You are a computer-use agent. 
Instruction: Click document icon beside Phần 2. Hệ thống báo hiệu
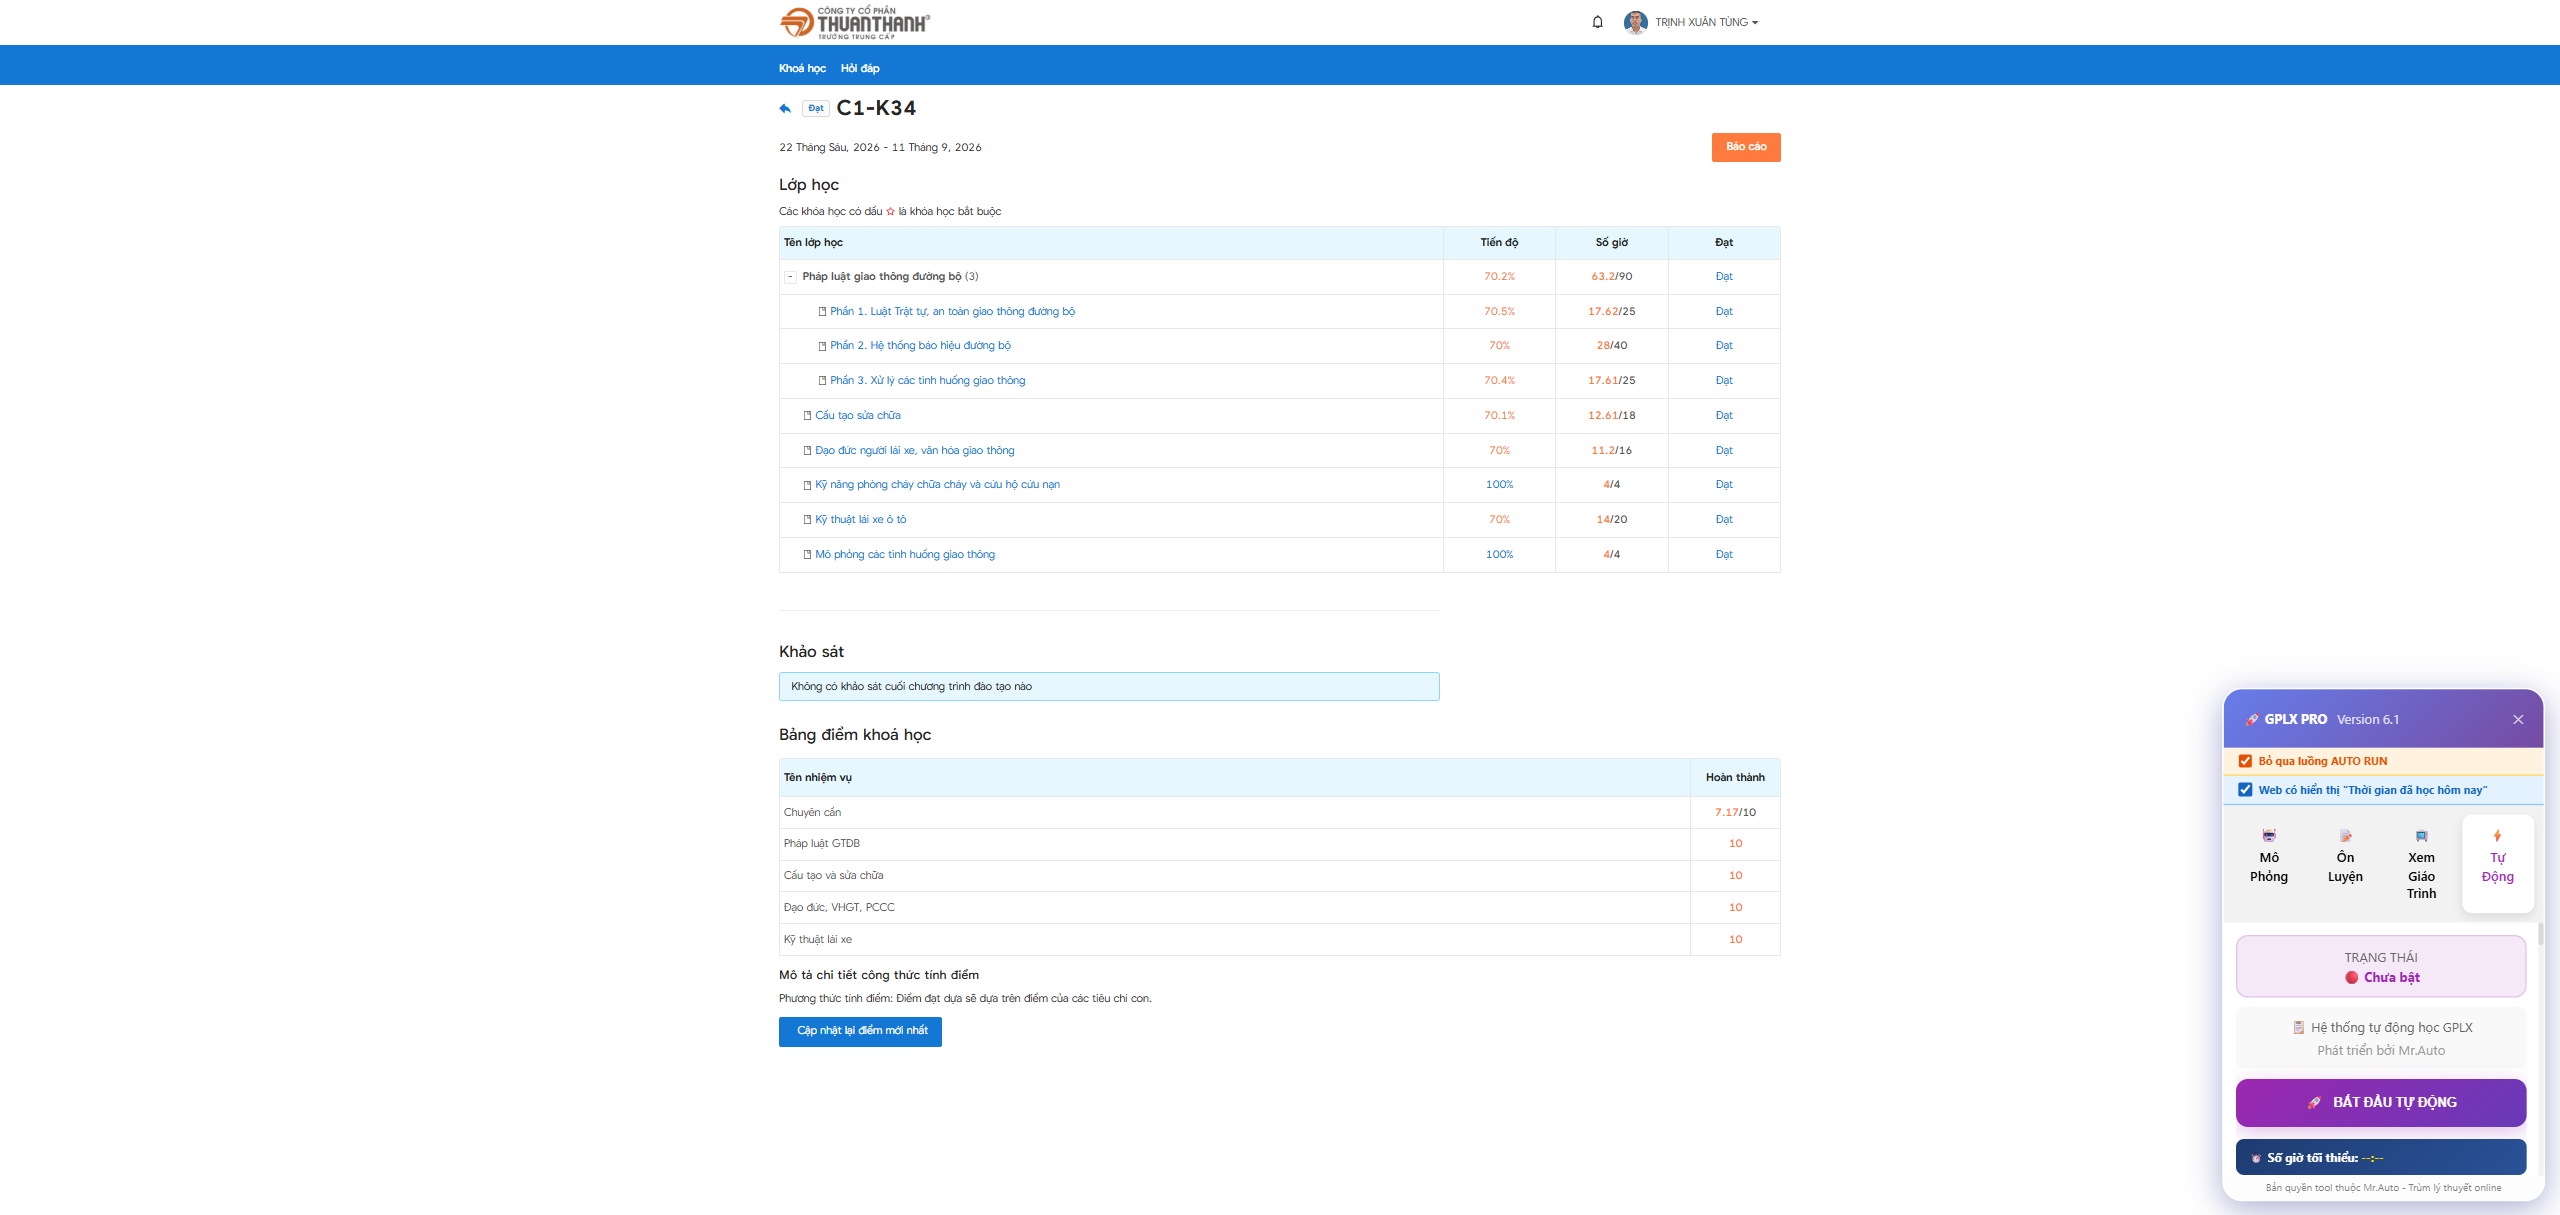click(x=822, y=346)
